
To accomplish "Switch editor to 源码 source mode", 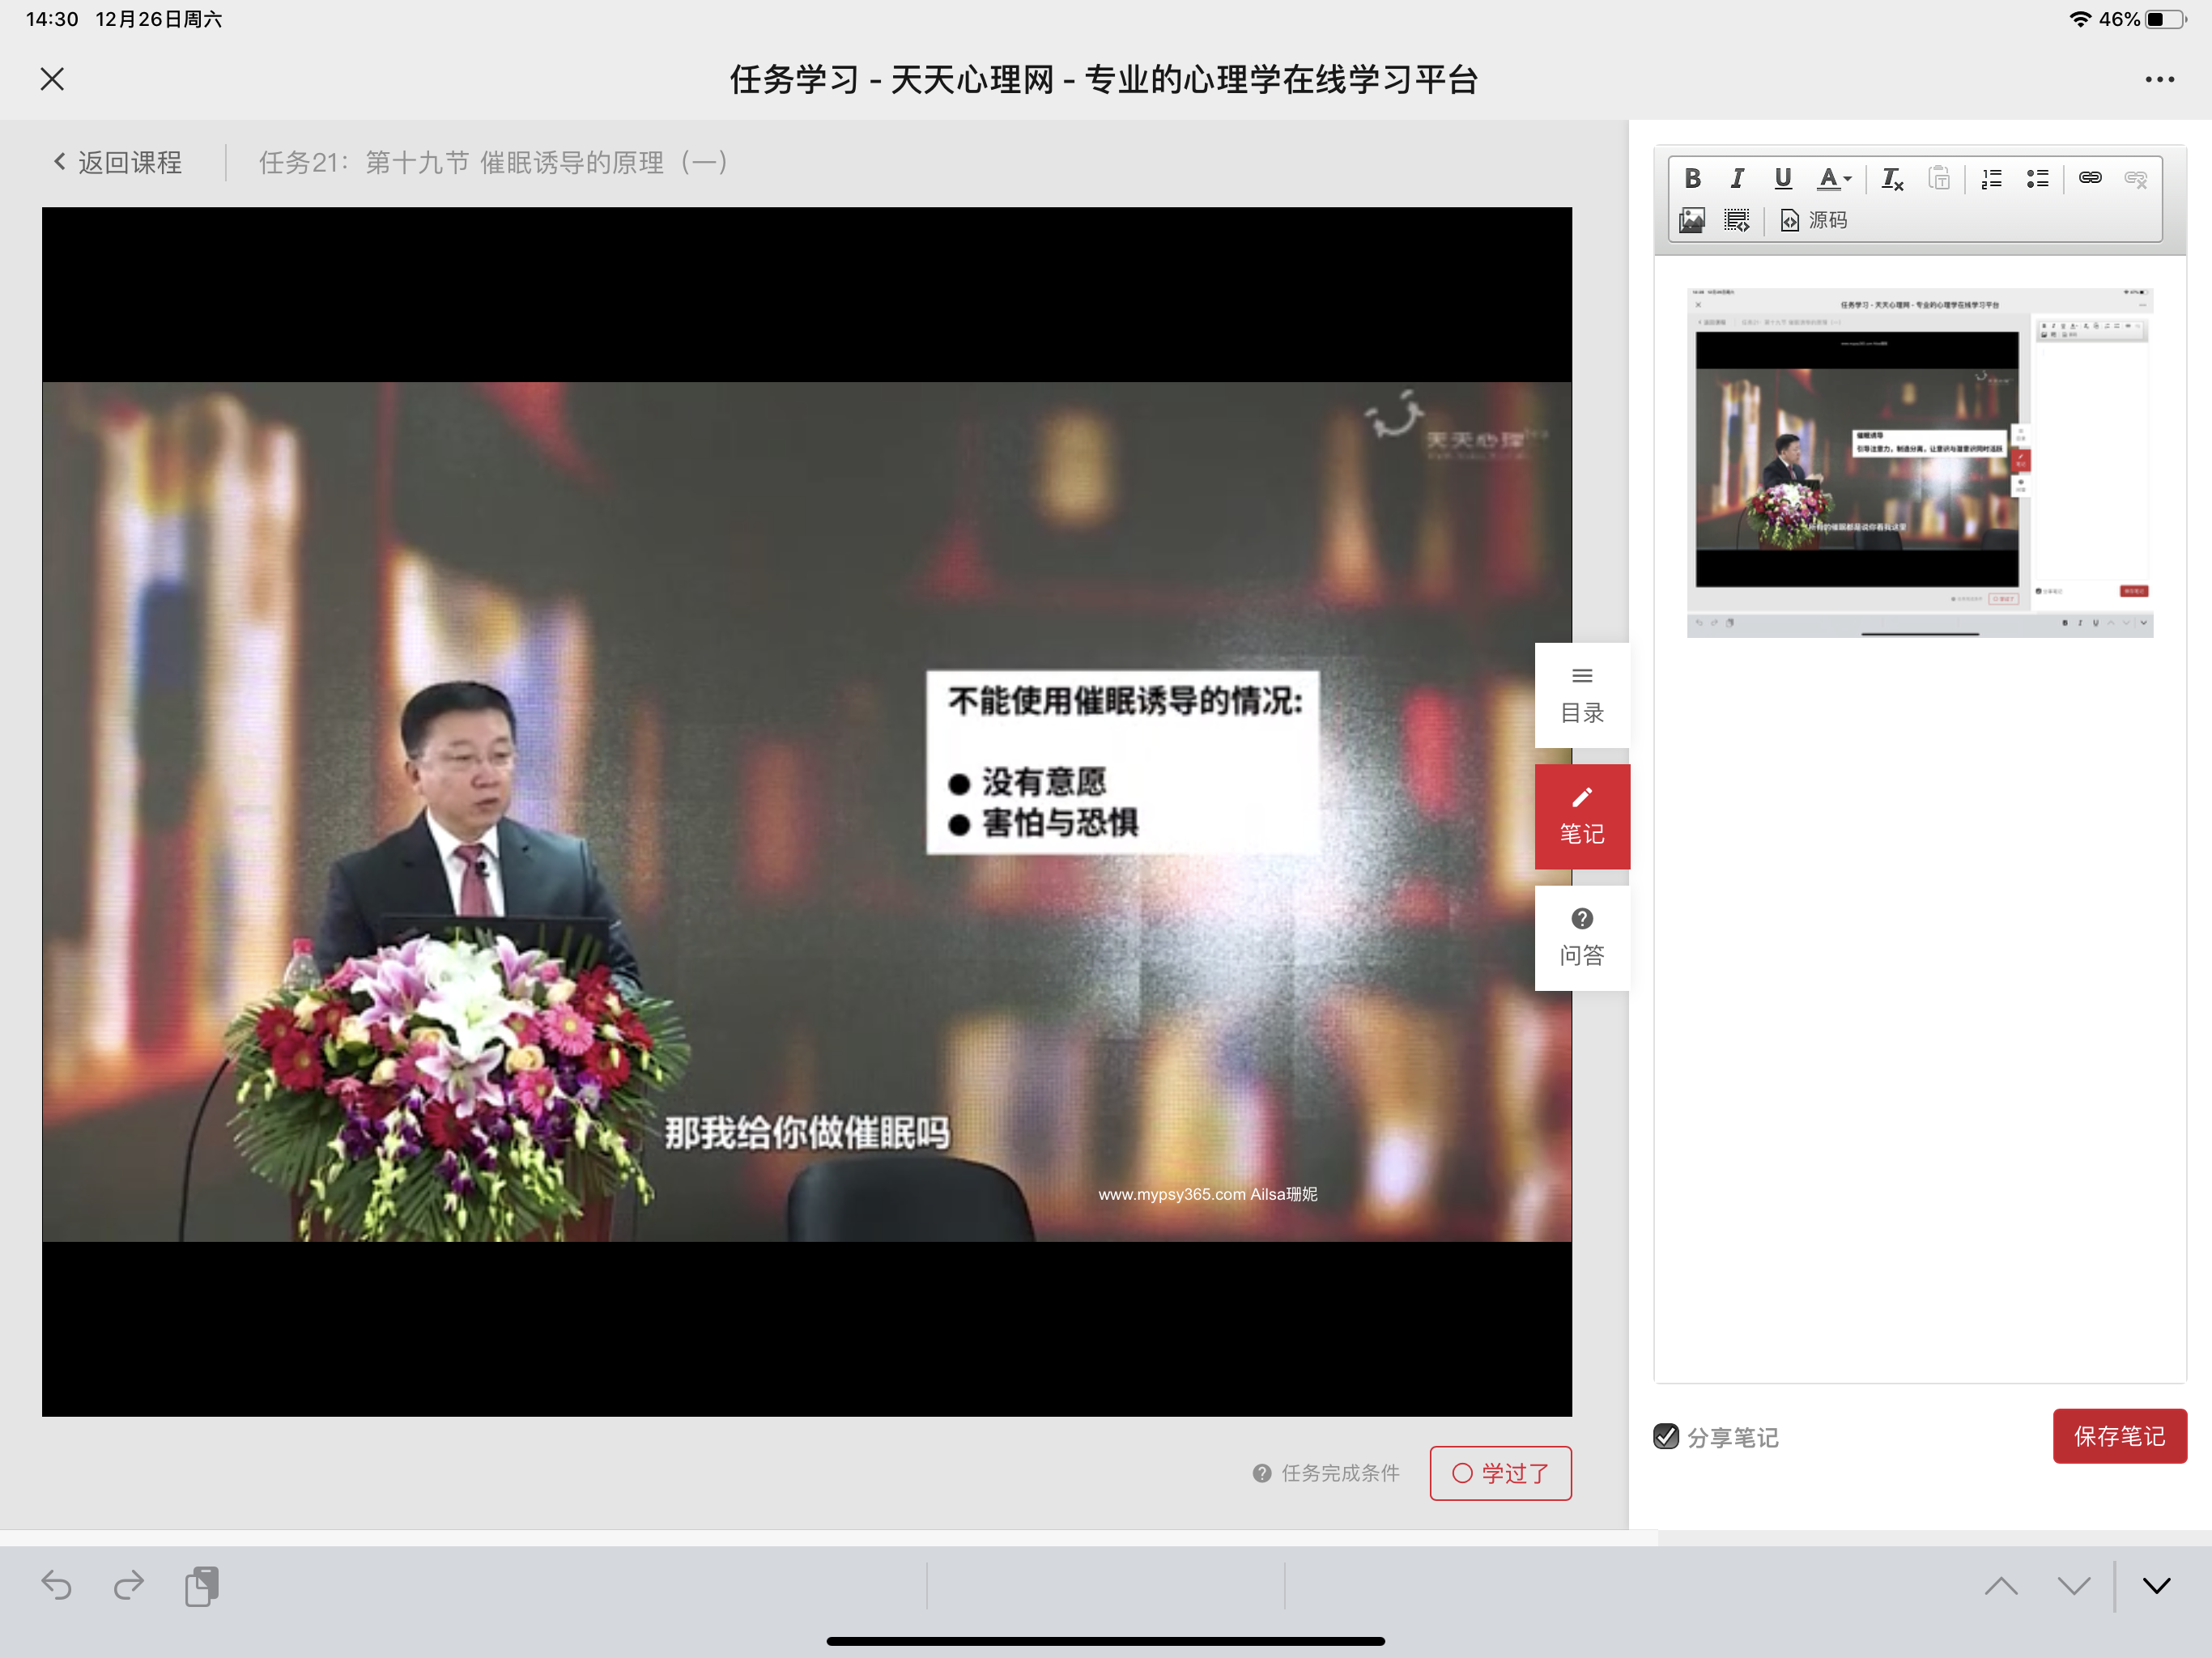I will click(x=1814, y=220).
